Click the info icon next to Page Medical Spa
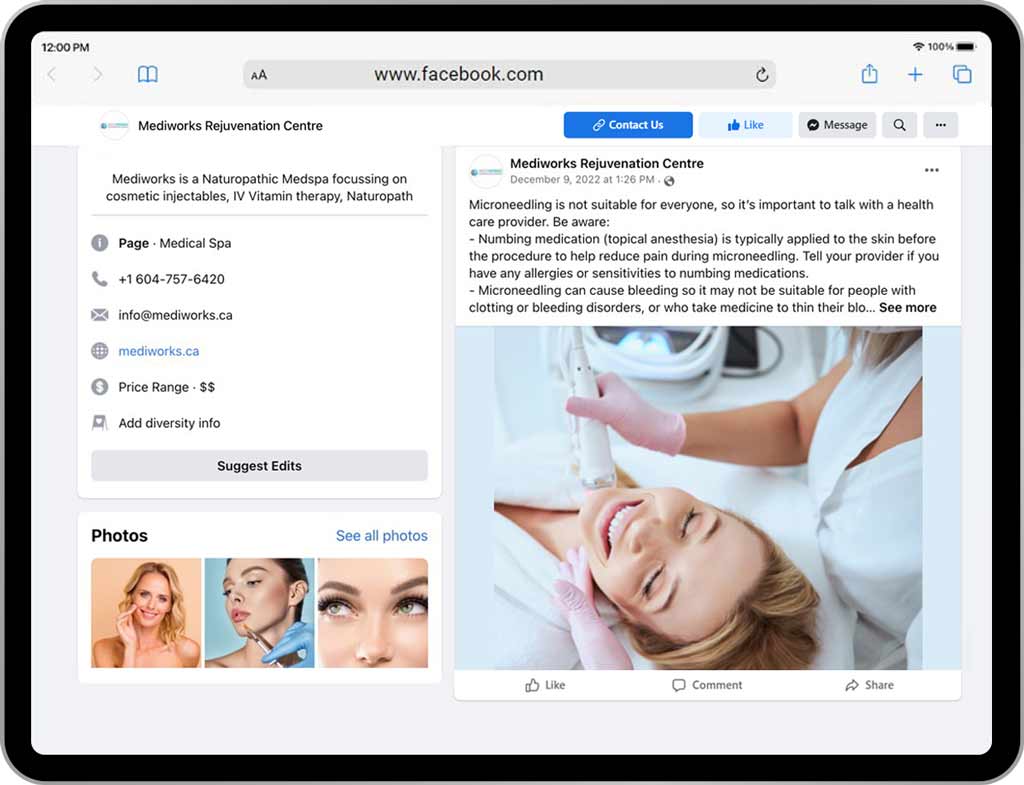This screenshot has height=785, width=1024. point(99,243)
